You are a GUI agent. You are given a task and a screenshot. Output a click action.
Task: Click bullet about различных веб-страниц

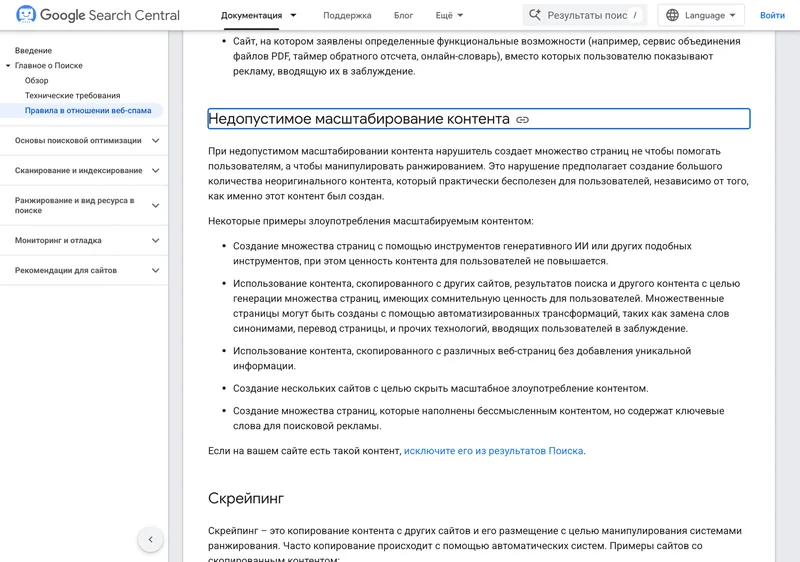click(x=462, y=359)
